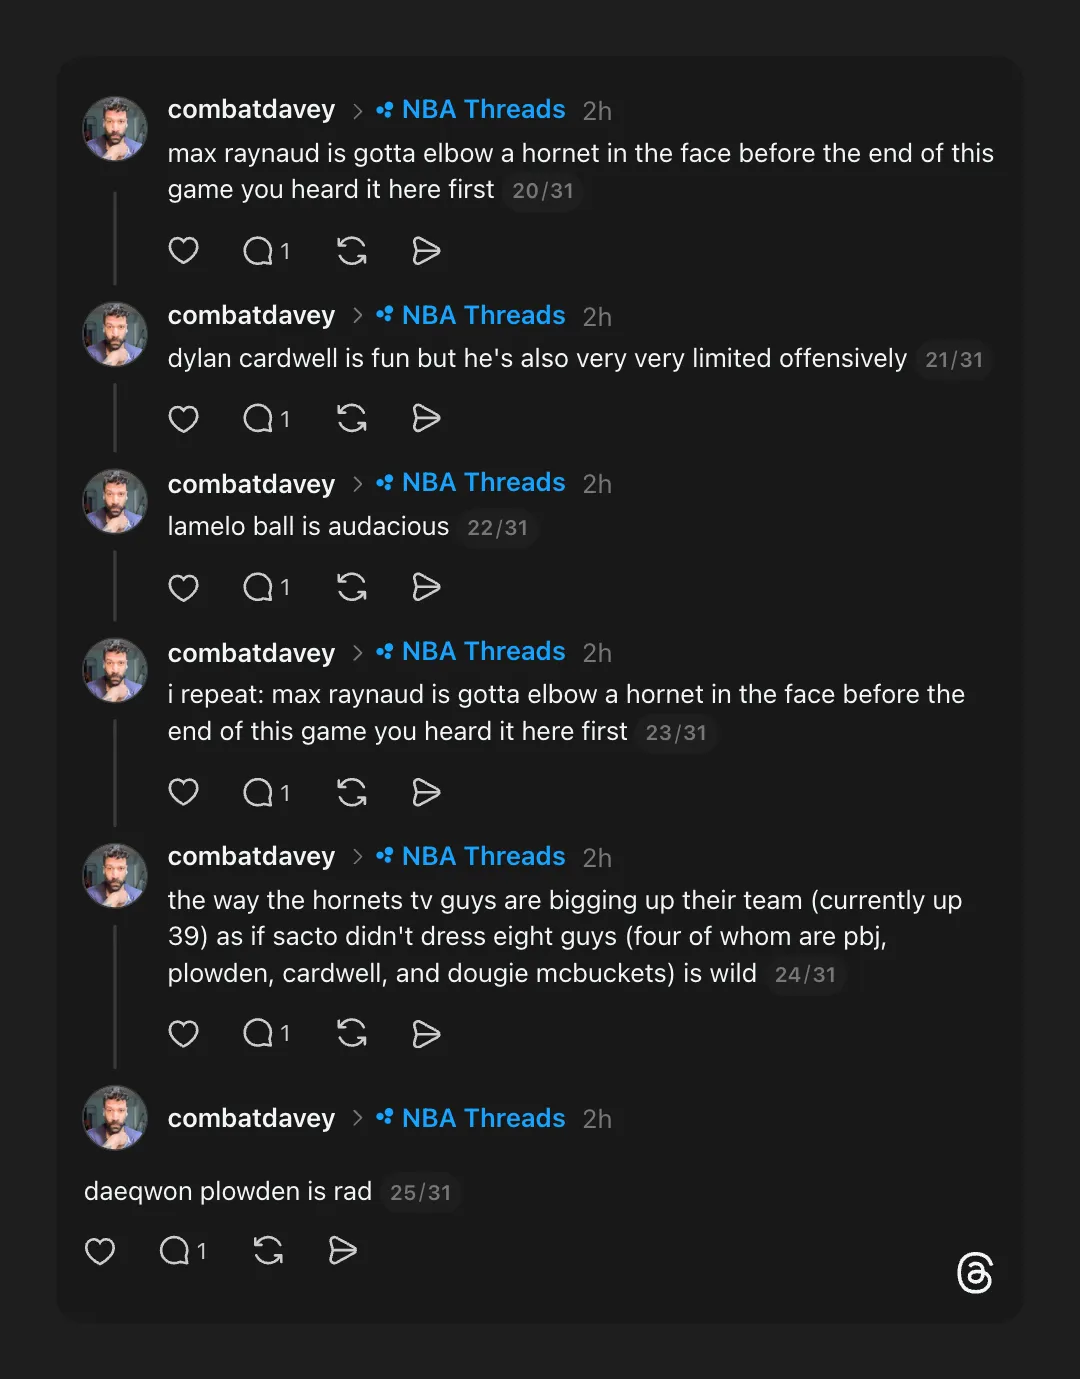
Task: Share the 20/31 max raynaud post
Action: pyautogui.click(x=426, y=251)
